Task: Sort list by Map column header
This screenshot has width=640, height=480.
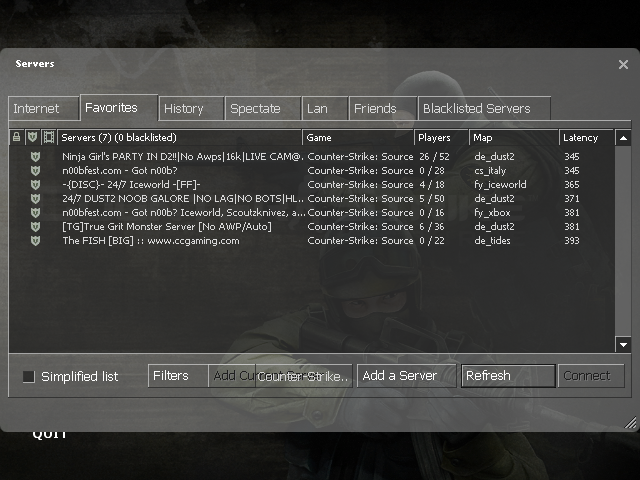Action: (x=514, y=138)
